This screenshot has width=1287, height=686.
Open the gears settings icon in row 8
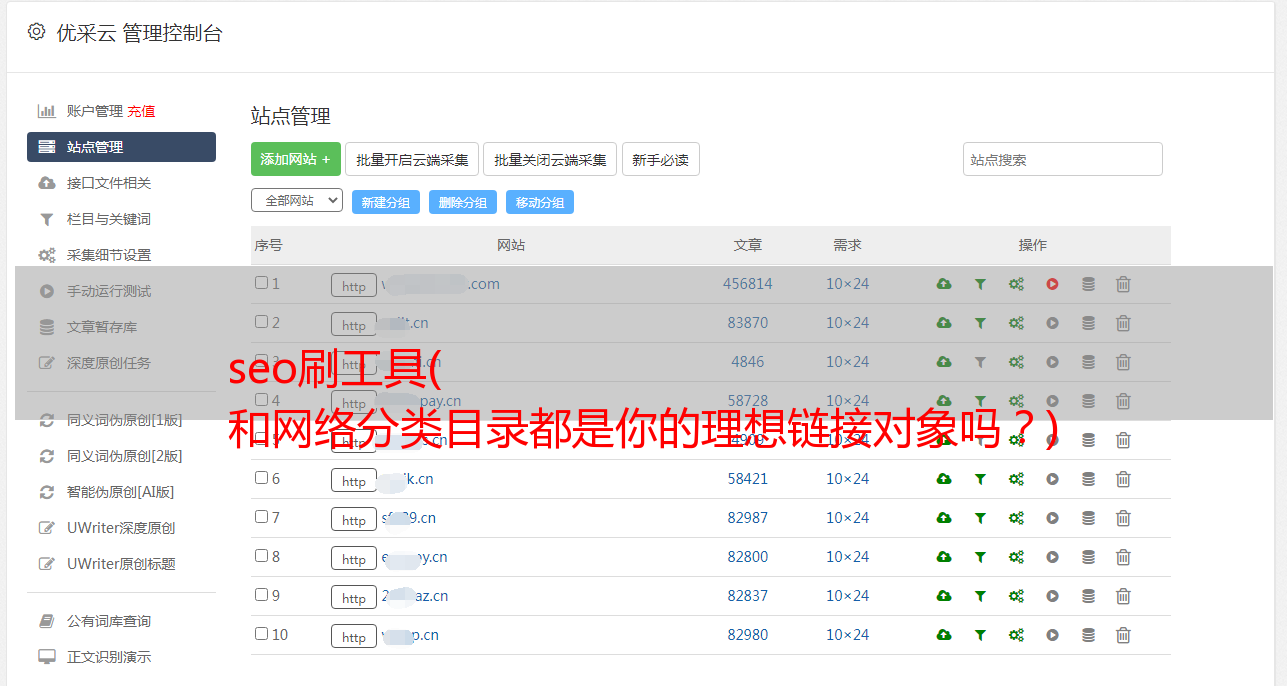(x=1016, y=557)
